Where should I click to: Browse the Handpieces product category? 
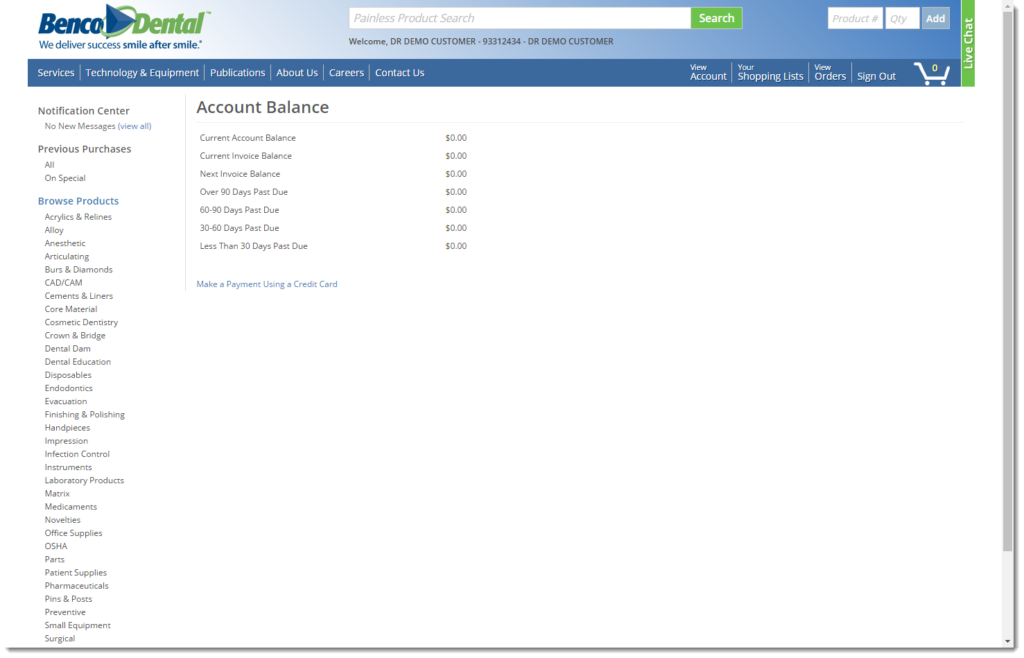coord(67,427)
